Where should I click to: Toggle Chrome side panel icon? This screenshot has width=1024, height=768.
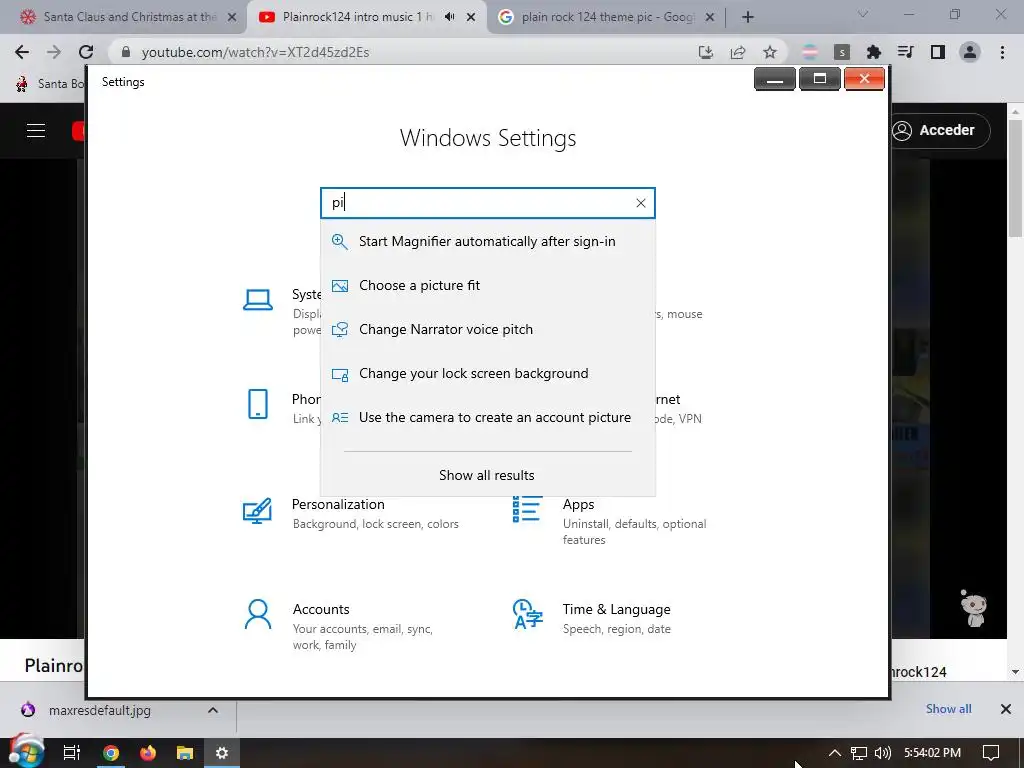point(938,52)
